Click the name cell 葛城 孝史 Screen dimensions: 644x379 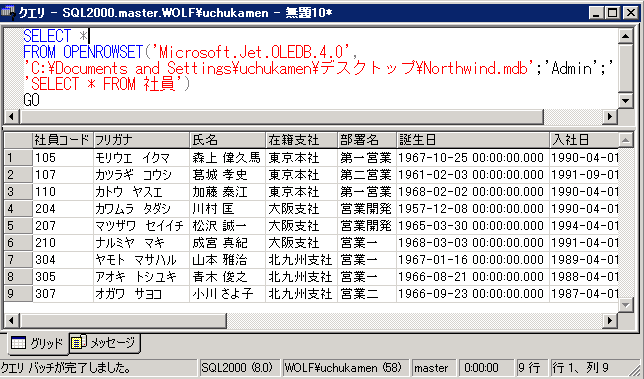(228, 175)
